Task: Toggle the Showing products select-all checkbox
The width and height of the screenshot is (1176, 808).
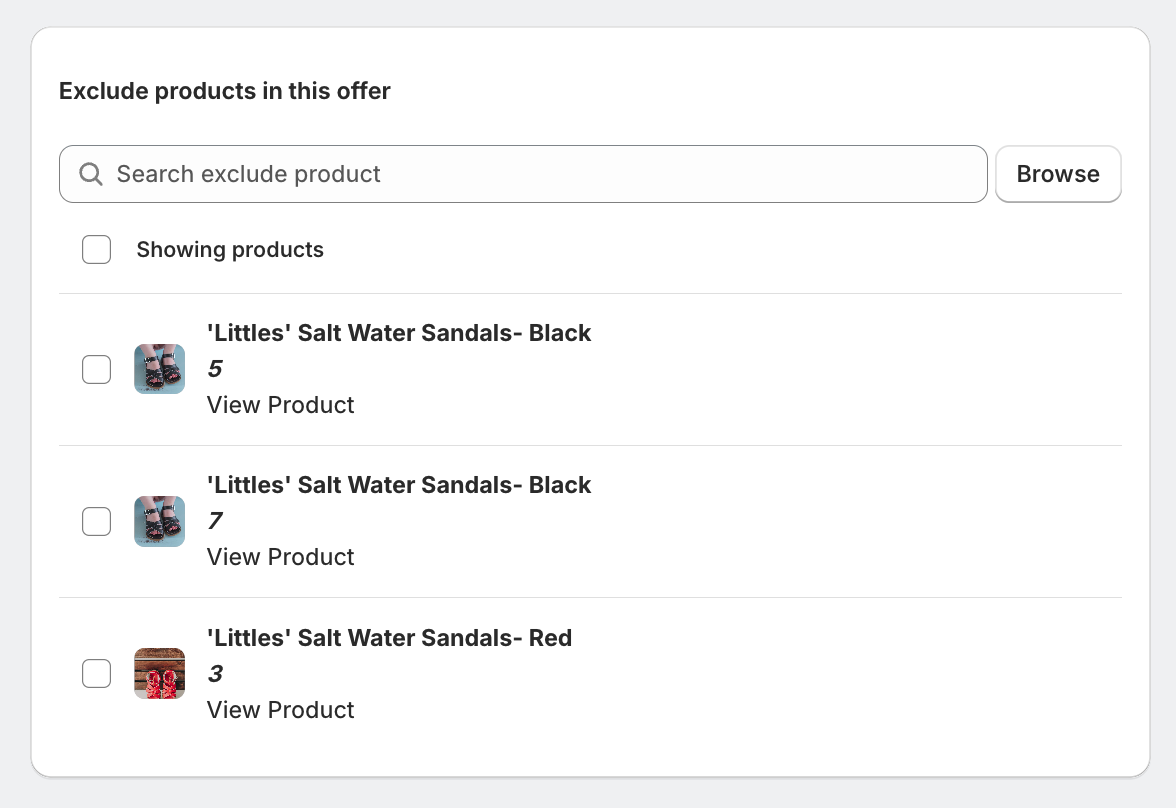Action: (96, 250)
